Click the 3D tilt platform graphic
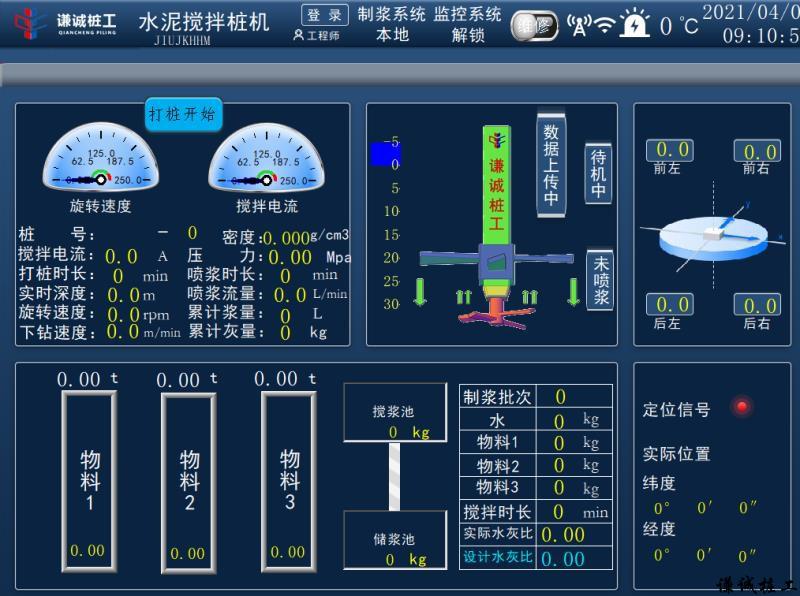 tap(714, 232)
